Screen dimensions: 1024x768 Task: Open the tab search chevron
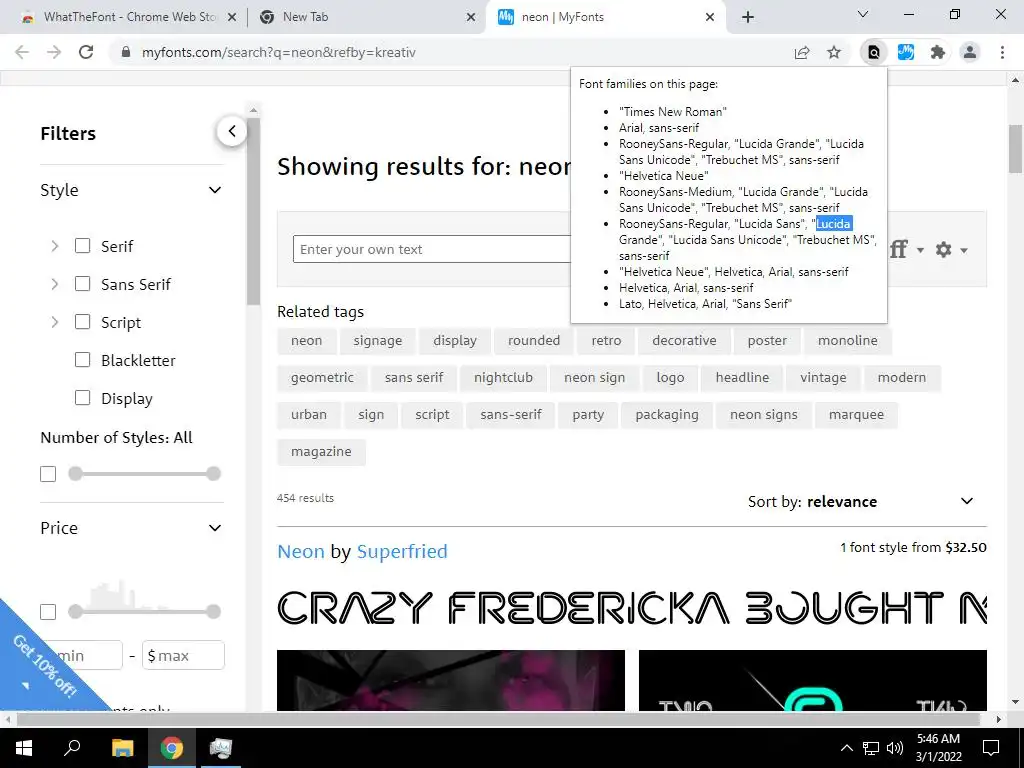[863, 14]
